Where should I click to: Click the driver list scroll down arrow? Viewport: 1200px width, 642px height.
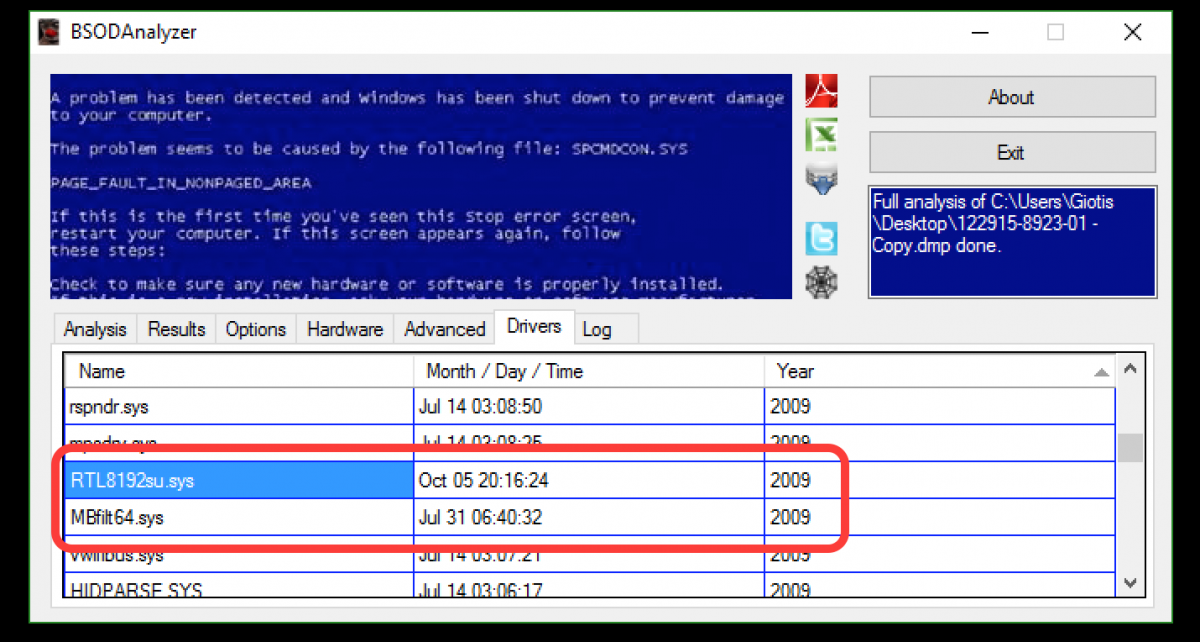(1130, 583)
